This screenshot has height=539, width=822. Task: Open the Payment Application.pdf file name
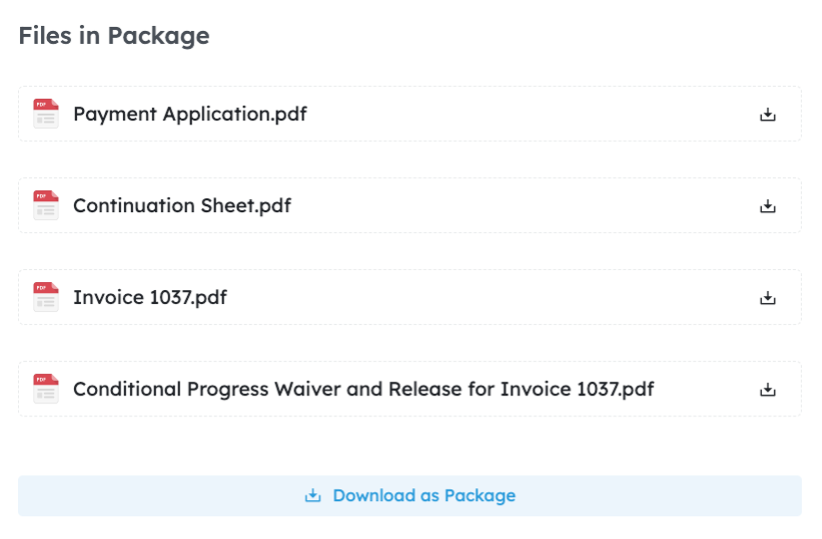click(x=190, y=114)
